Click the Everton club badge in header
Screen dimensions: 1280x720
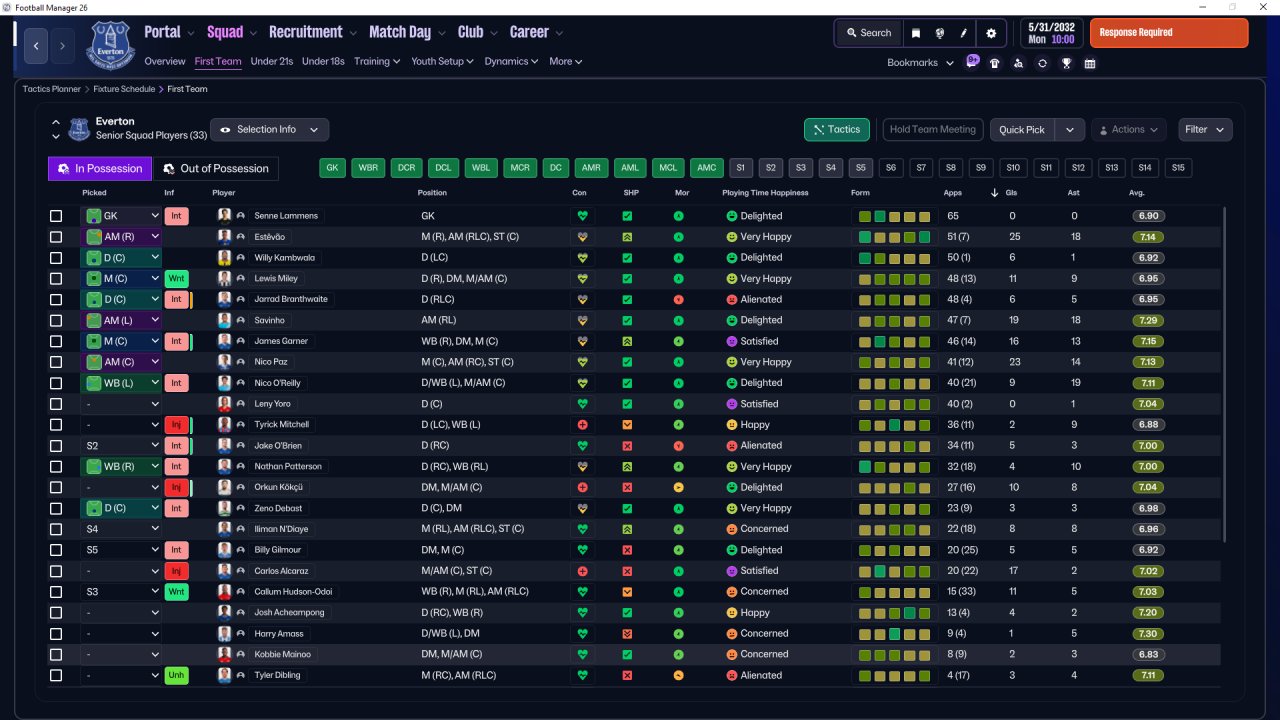[x=110, y=44]
